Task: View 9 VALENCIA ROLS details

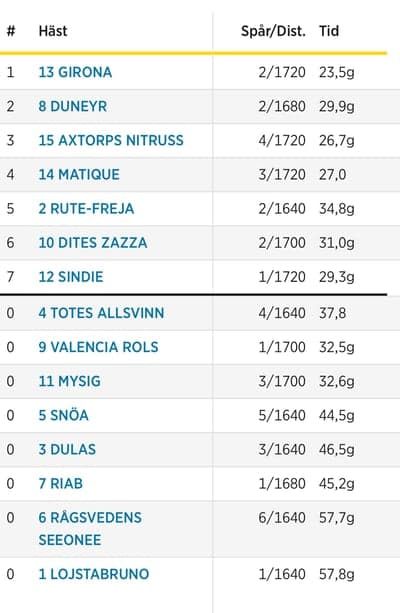Action: coord(99,347)
